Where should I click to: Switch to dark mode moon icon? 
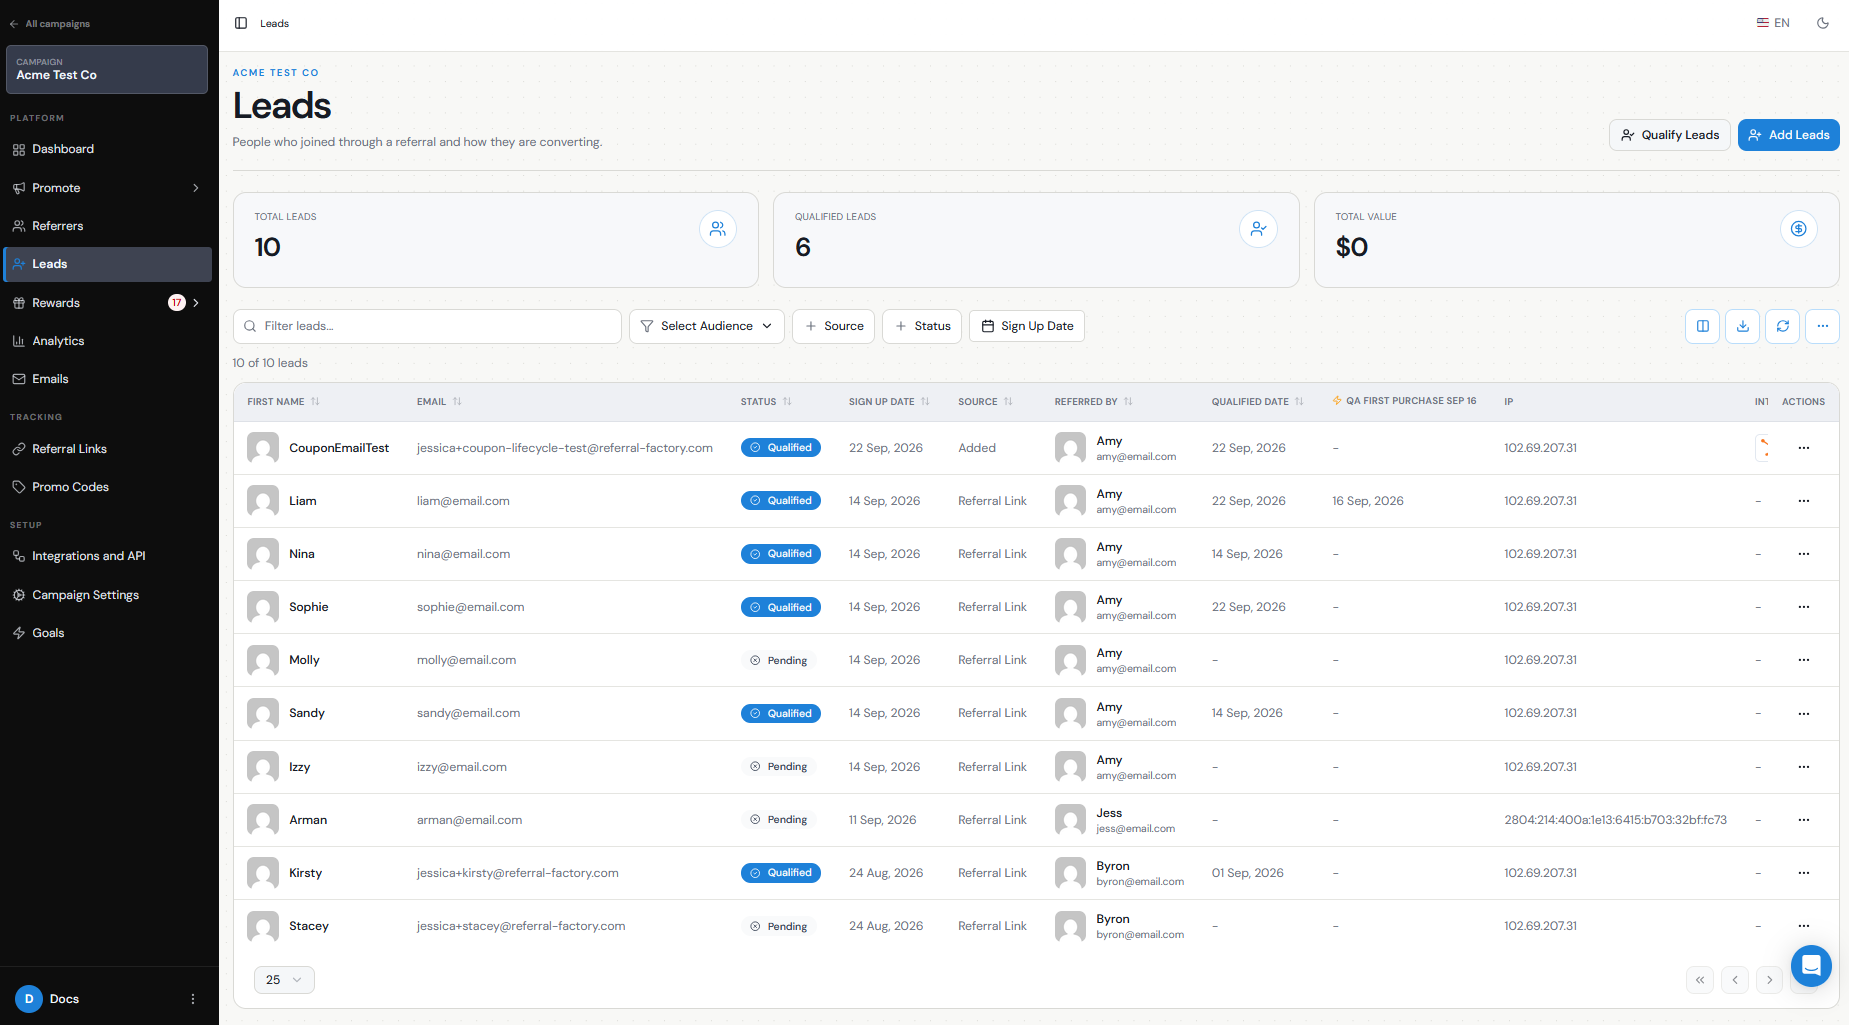1823,23
